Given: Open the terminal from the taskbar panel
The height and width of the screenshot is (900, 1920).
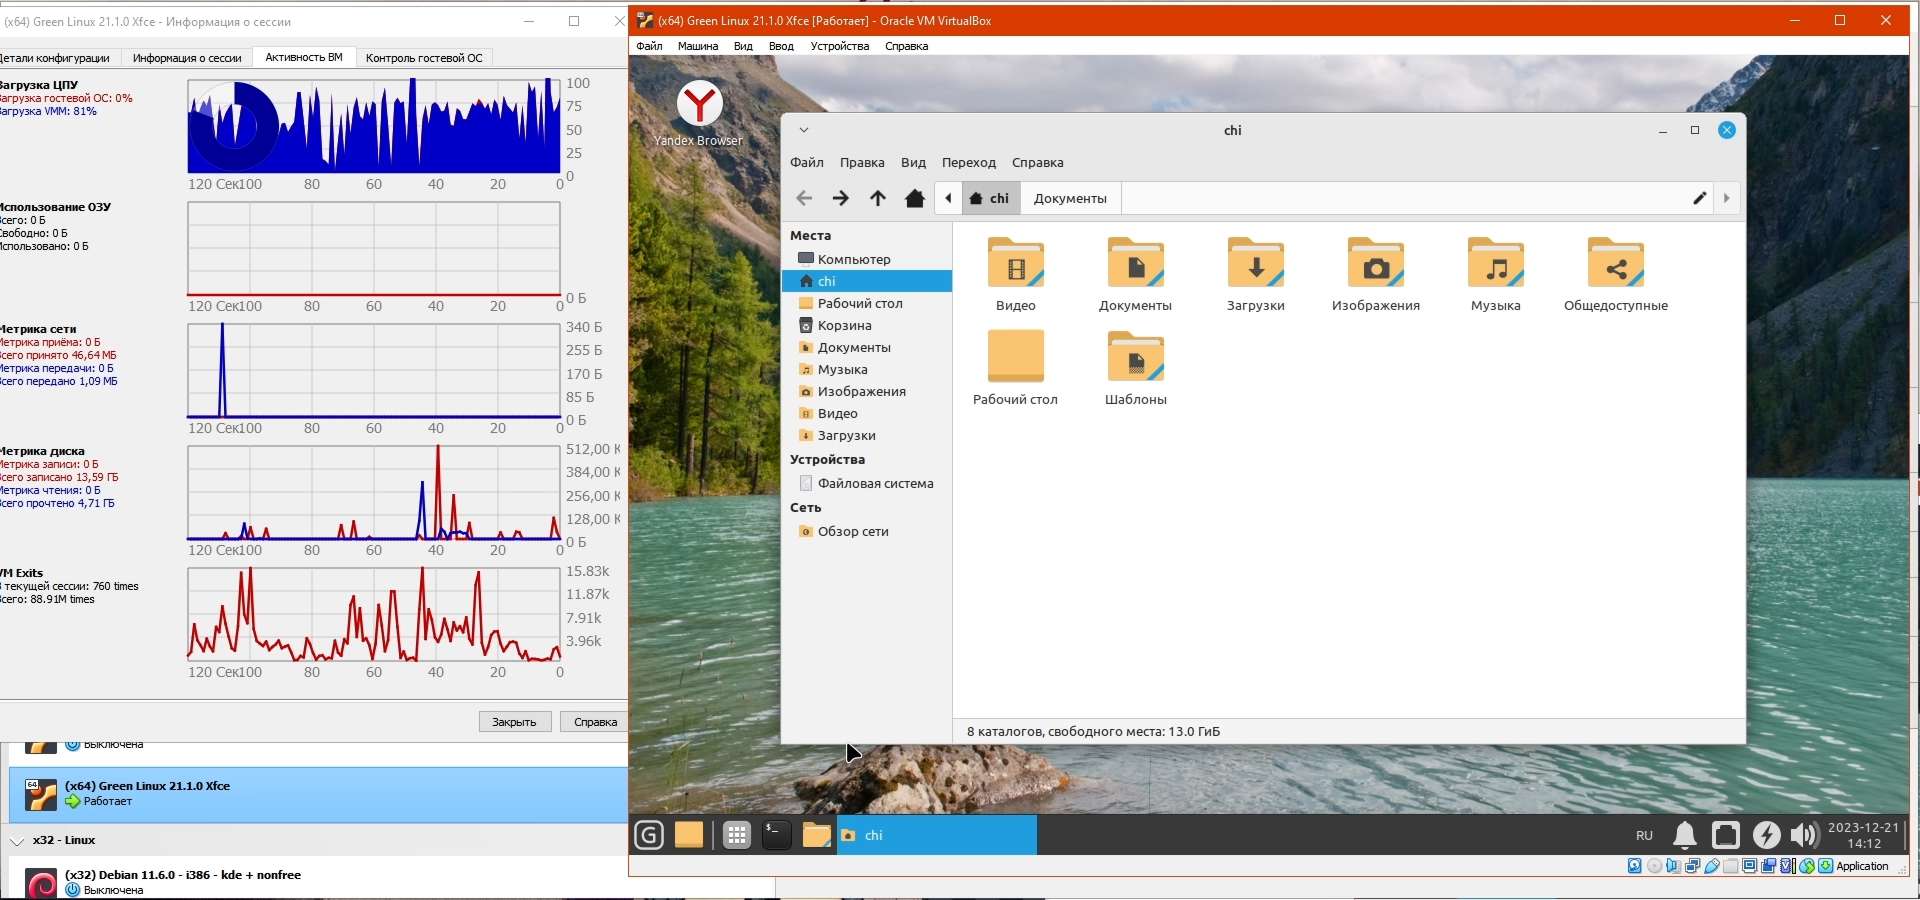Looking at the screenshot, I should pos(776,835).
